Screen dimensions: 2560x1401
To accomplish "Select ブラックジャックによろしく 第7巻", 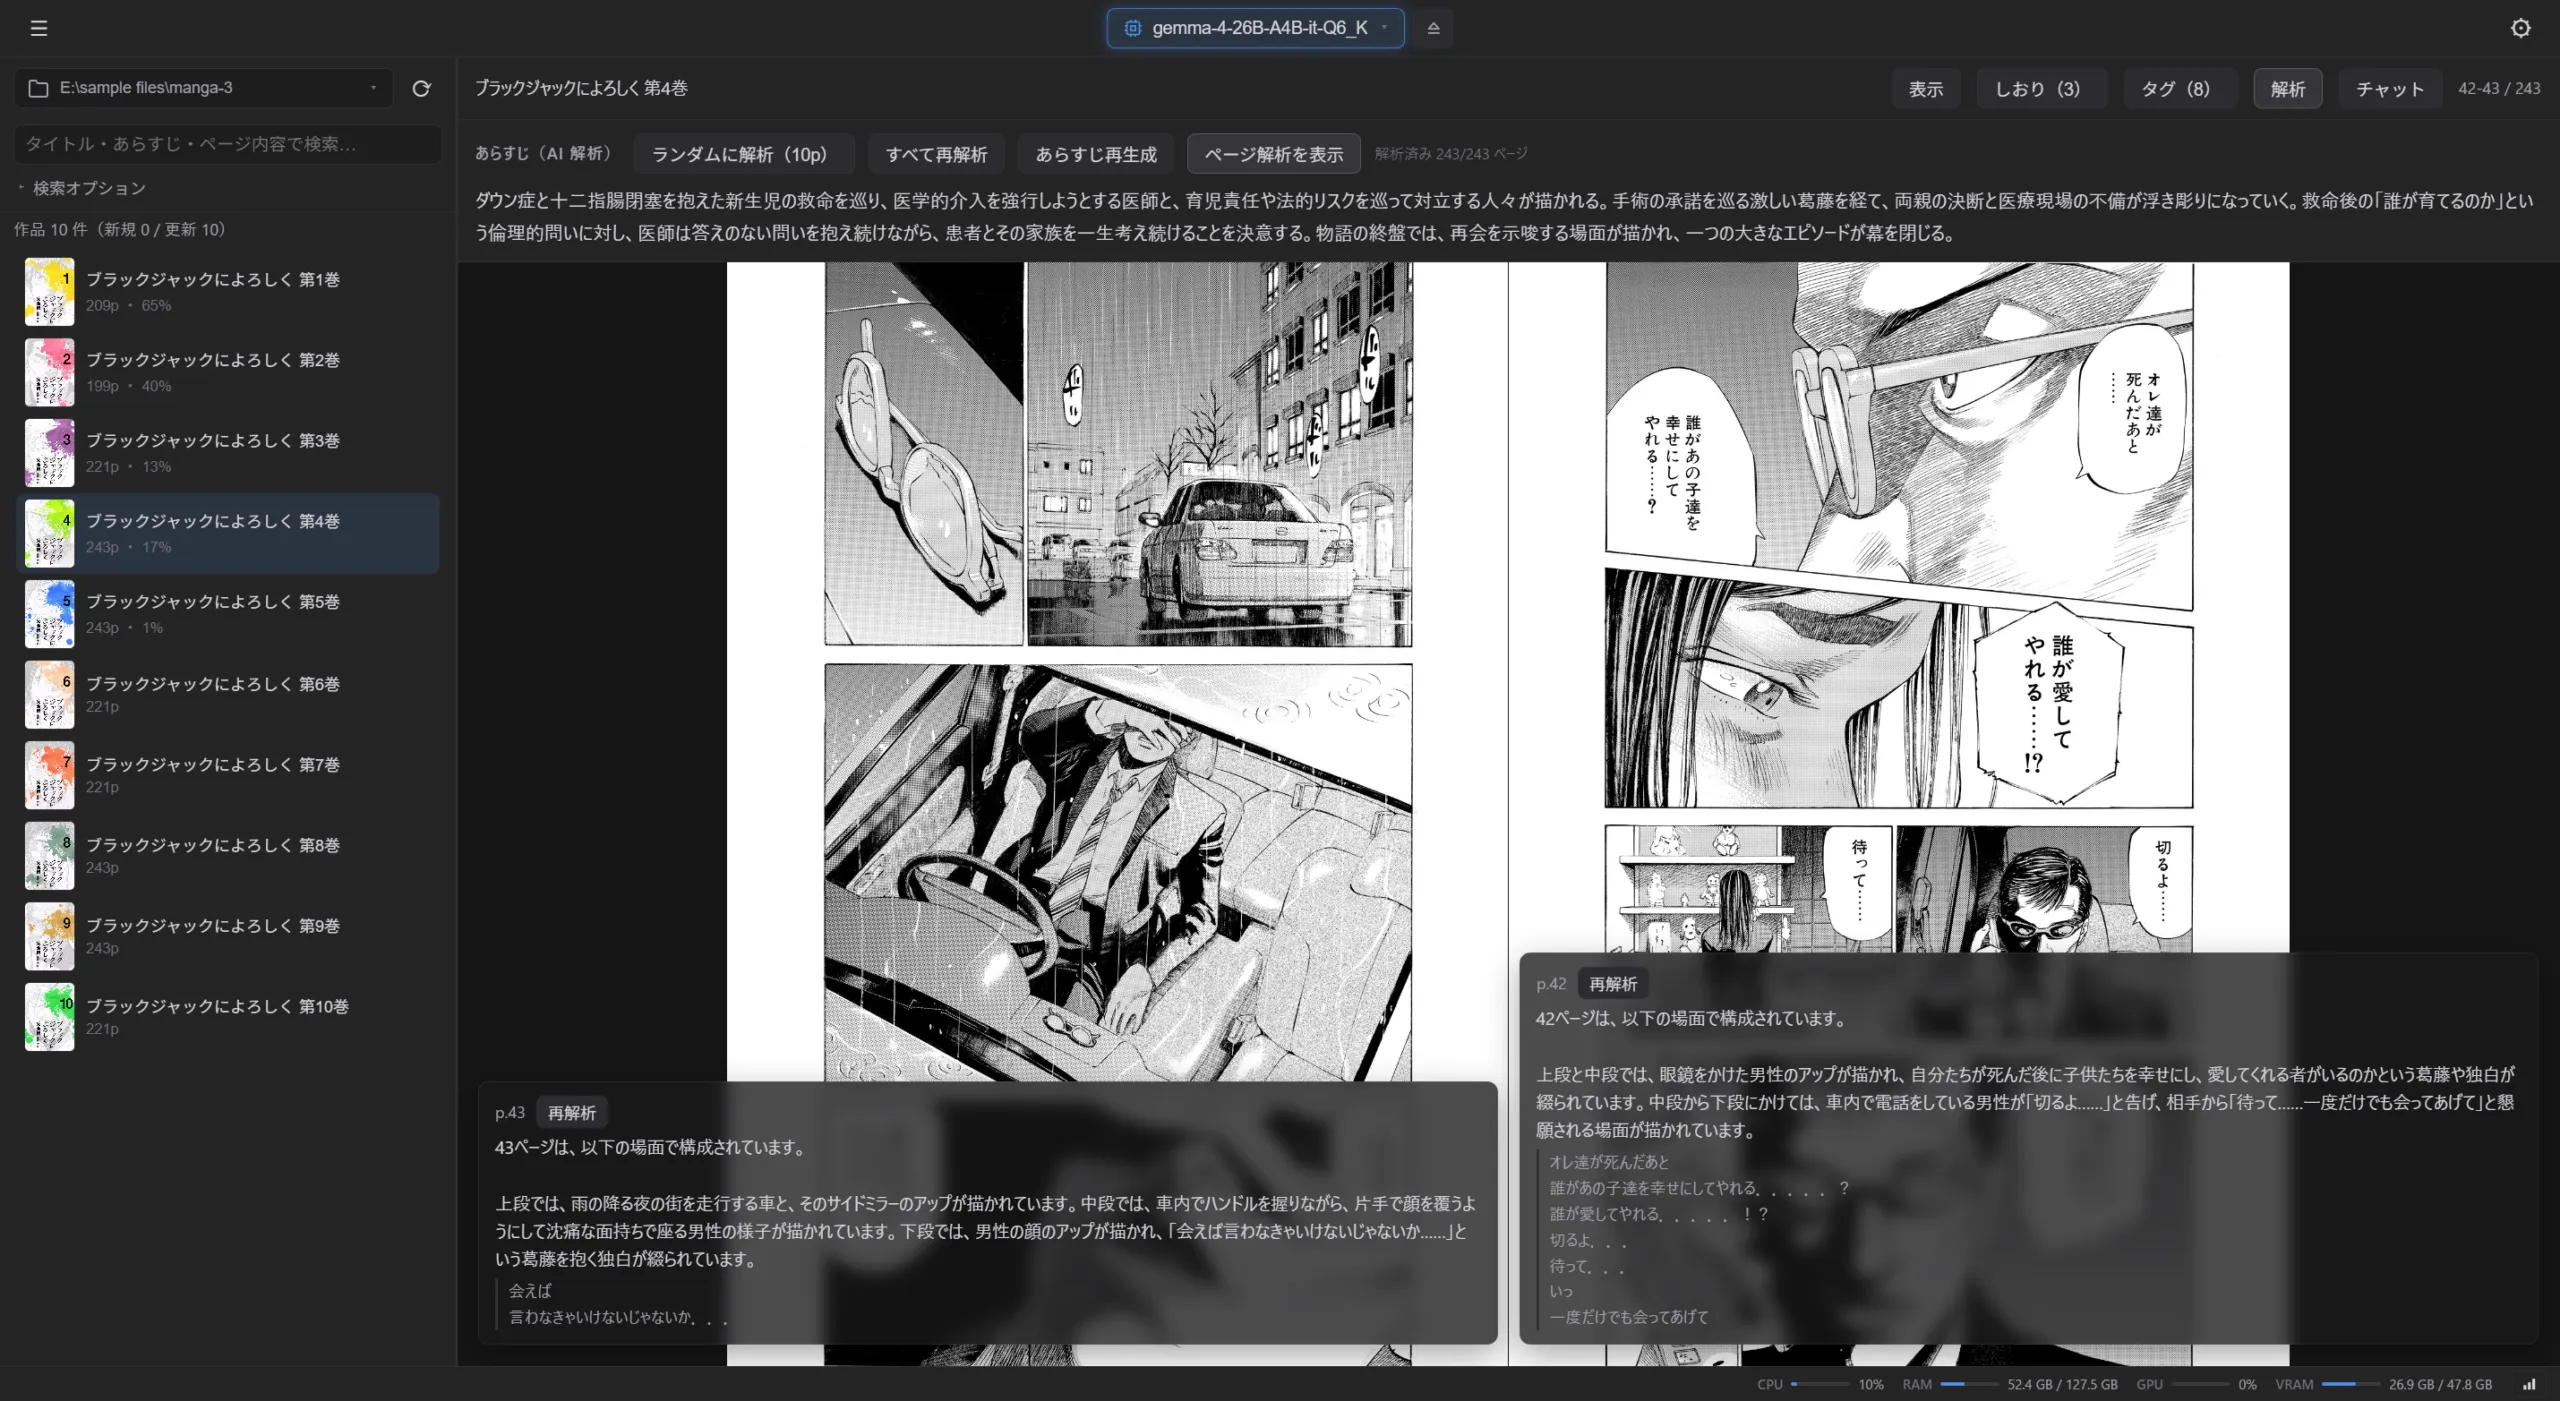I will (228, 775).
